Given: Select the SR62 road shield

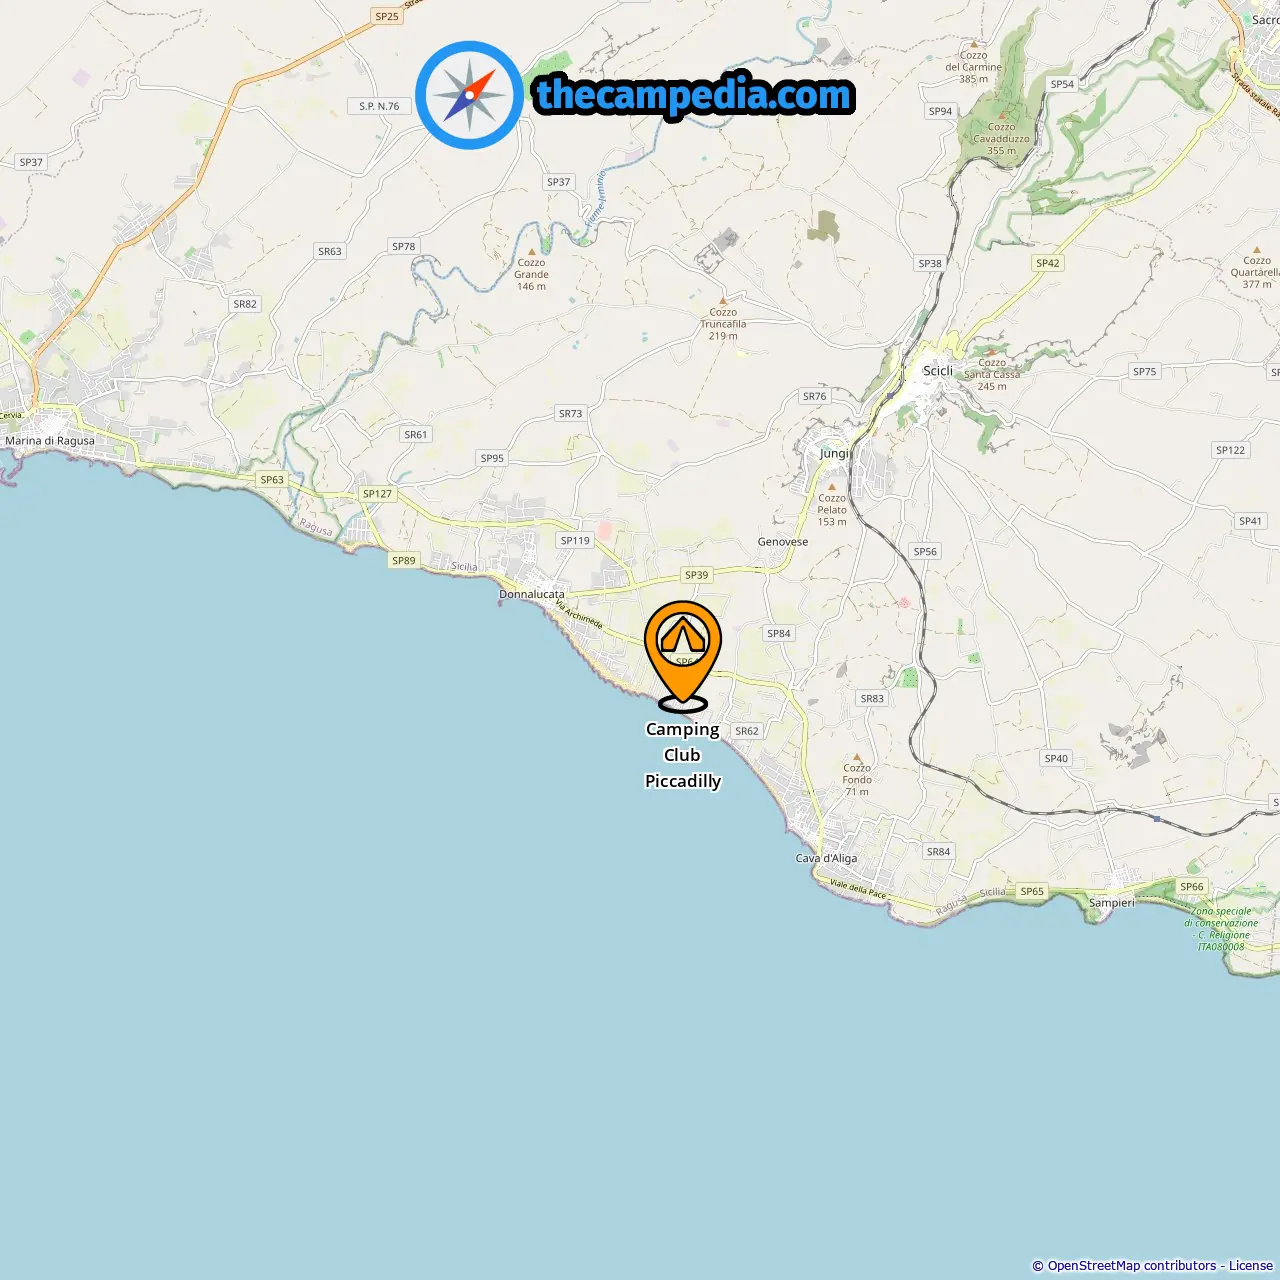Looking at the screenshot, I should click(747, 731).
